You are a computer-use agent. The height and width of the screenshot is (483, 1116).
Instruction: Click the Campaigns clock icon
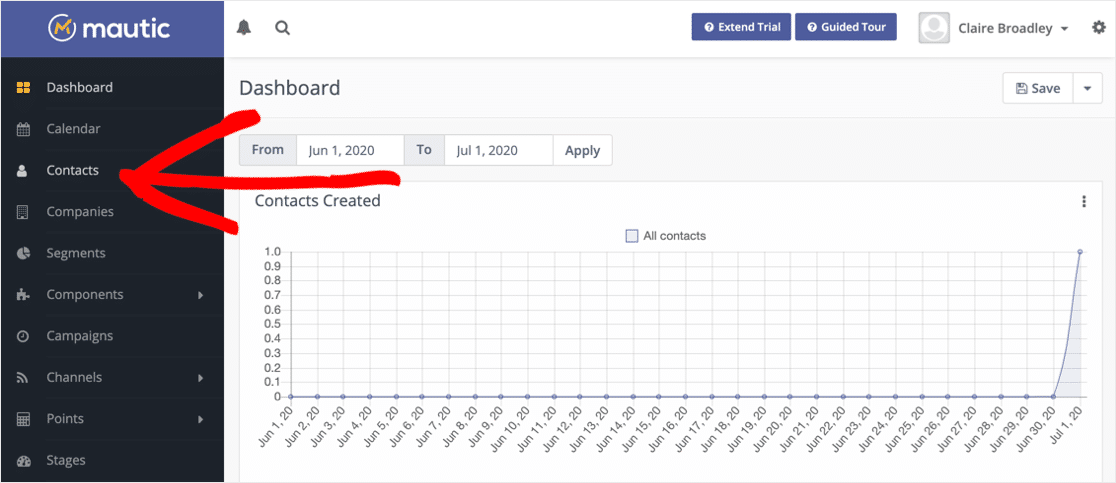coord(23,337)
